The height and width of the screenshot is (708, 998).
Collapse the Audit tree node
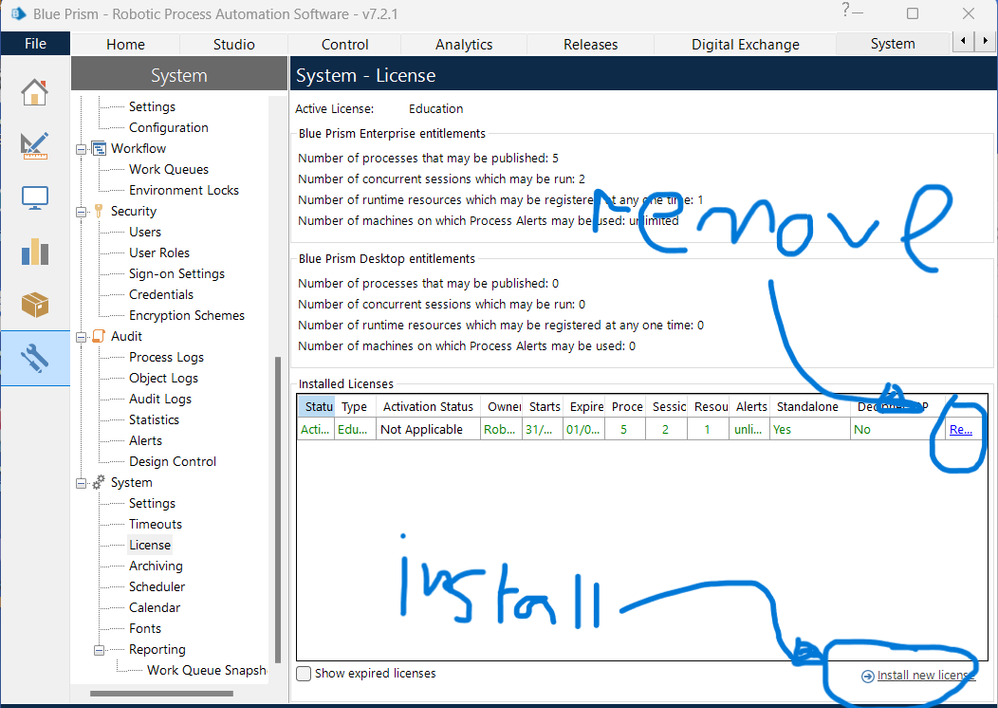point(81,337)
